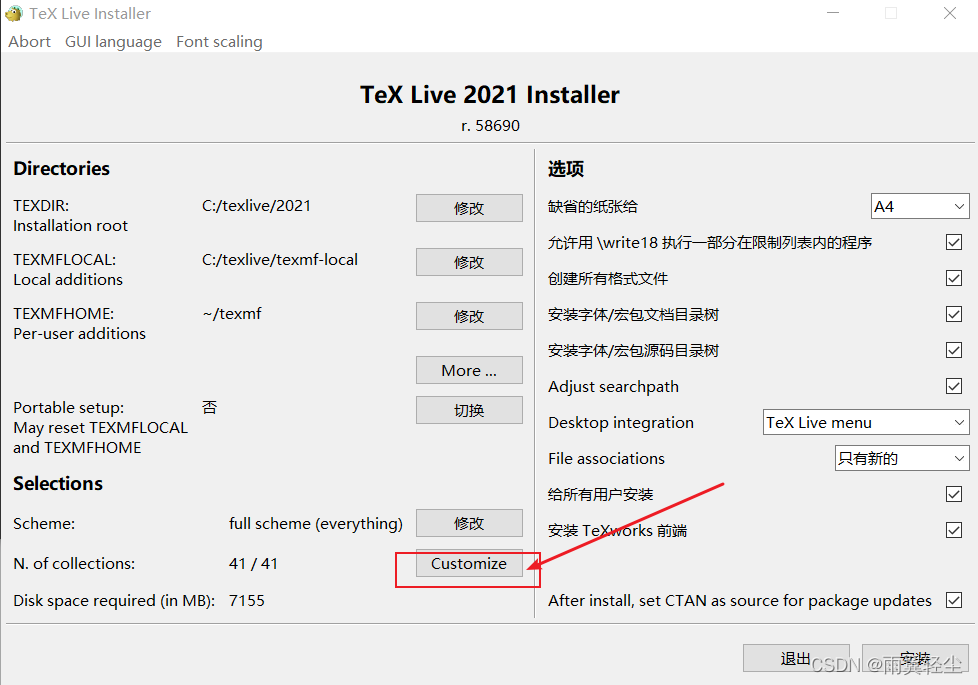The image size is (978, 685).
Task: Click the Customize collections button
Action: click(x=469, y=563)
